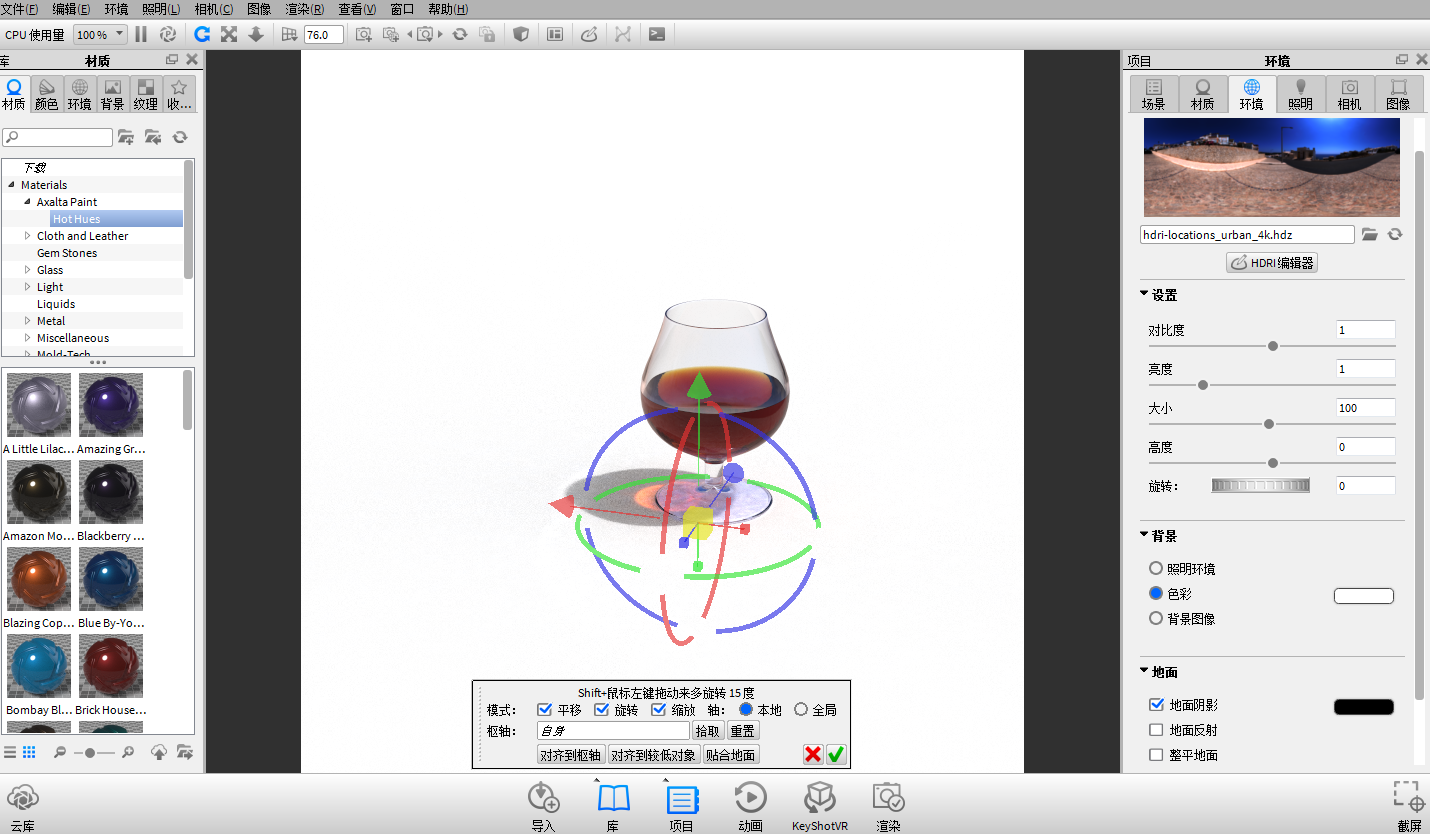Click the HDRI编辑器 button
The image size is (1430, 834).
[x=1272, y=263]
